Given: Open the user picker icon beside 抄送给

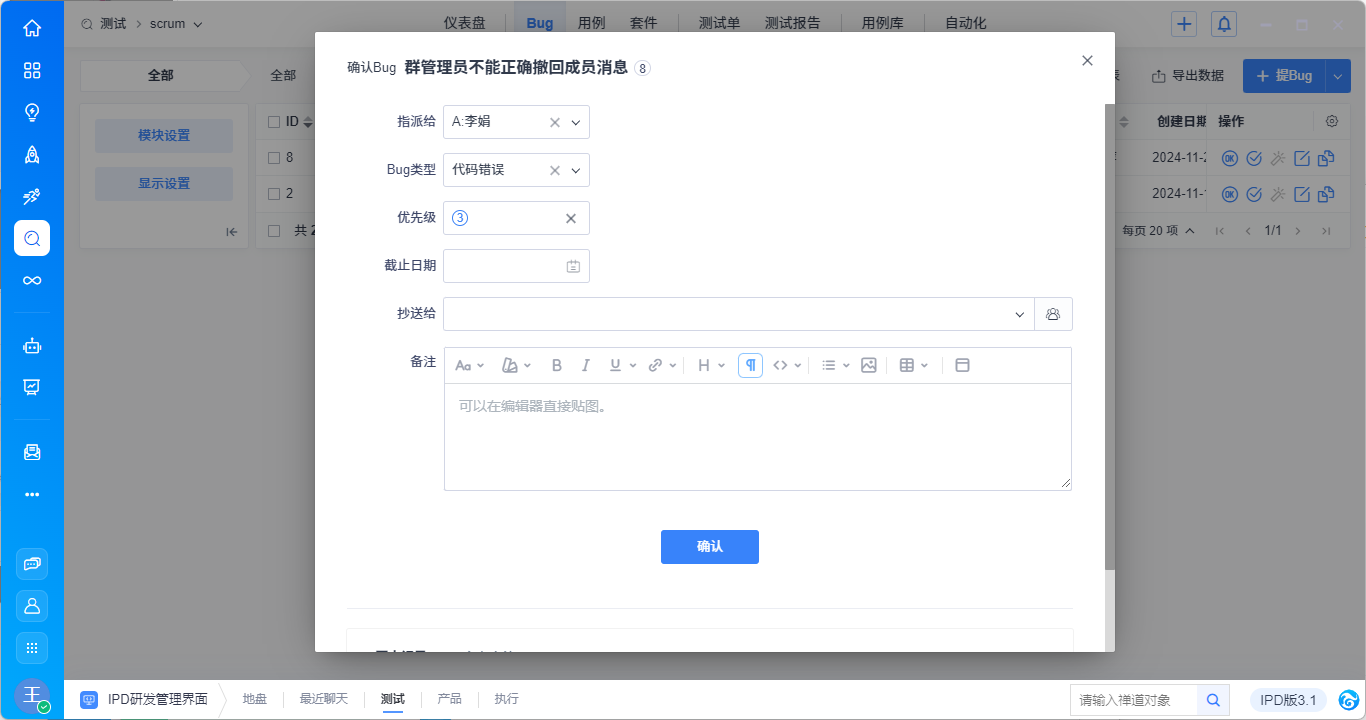Looking at the screenshot, I should pos(1053,314).
